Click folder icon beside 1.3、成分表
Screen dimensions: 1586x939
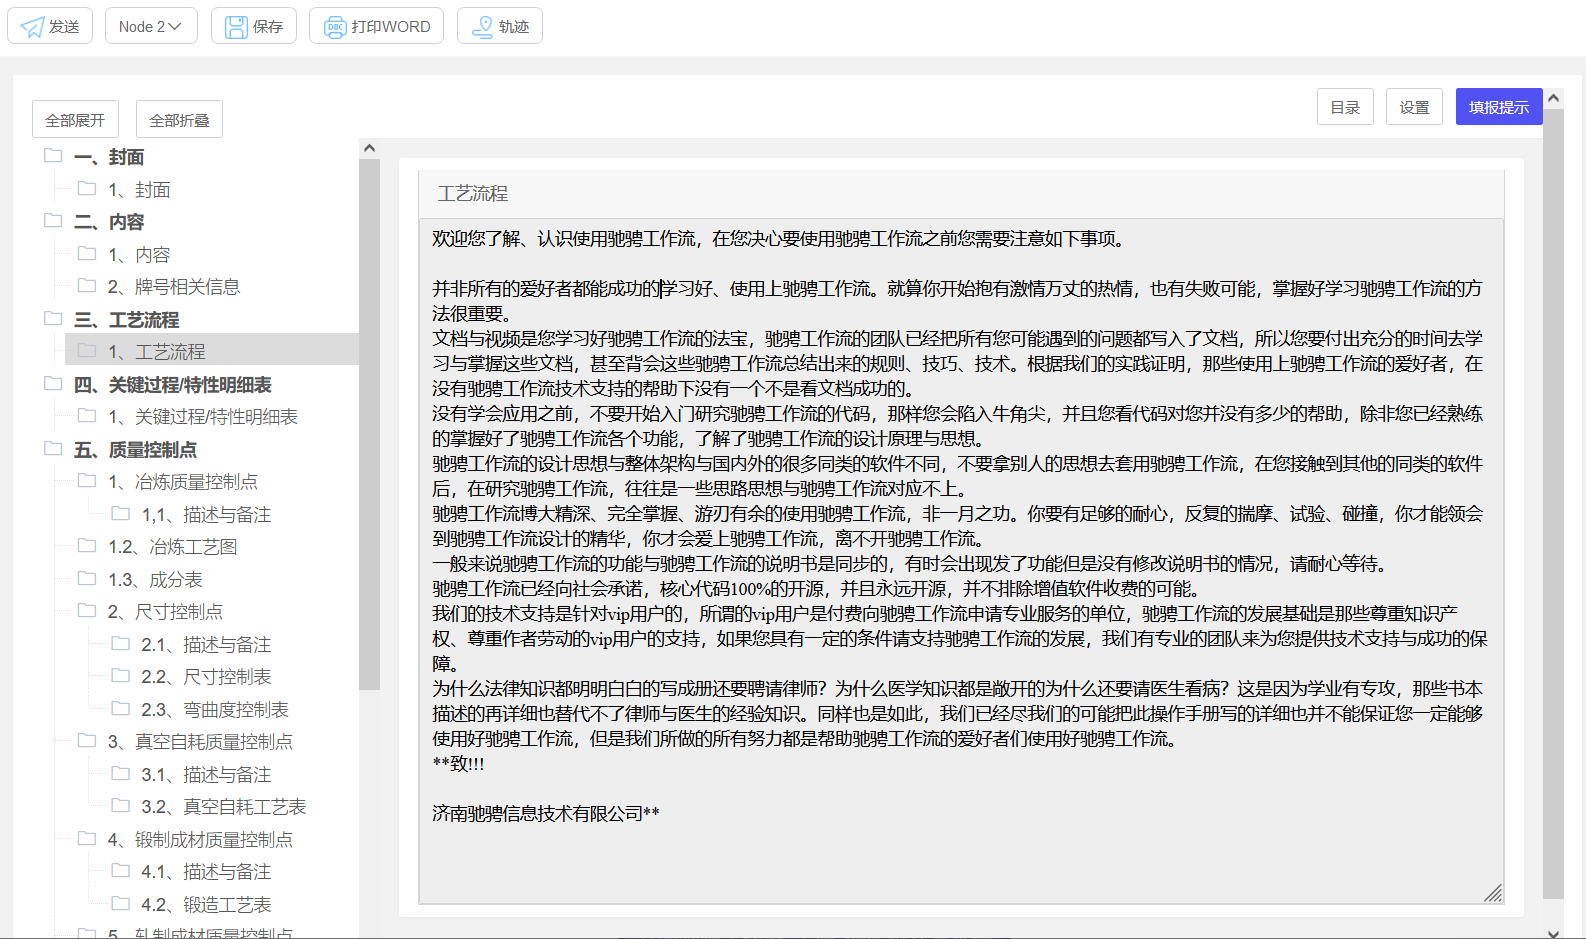tap(88, 578)
